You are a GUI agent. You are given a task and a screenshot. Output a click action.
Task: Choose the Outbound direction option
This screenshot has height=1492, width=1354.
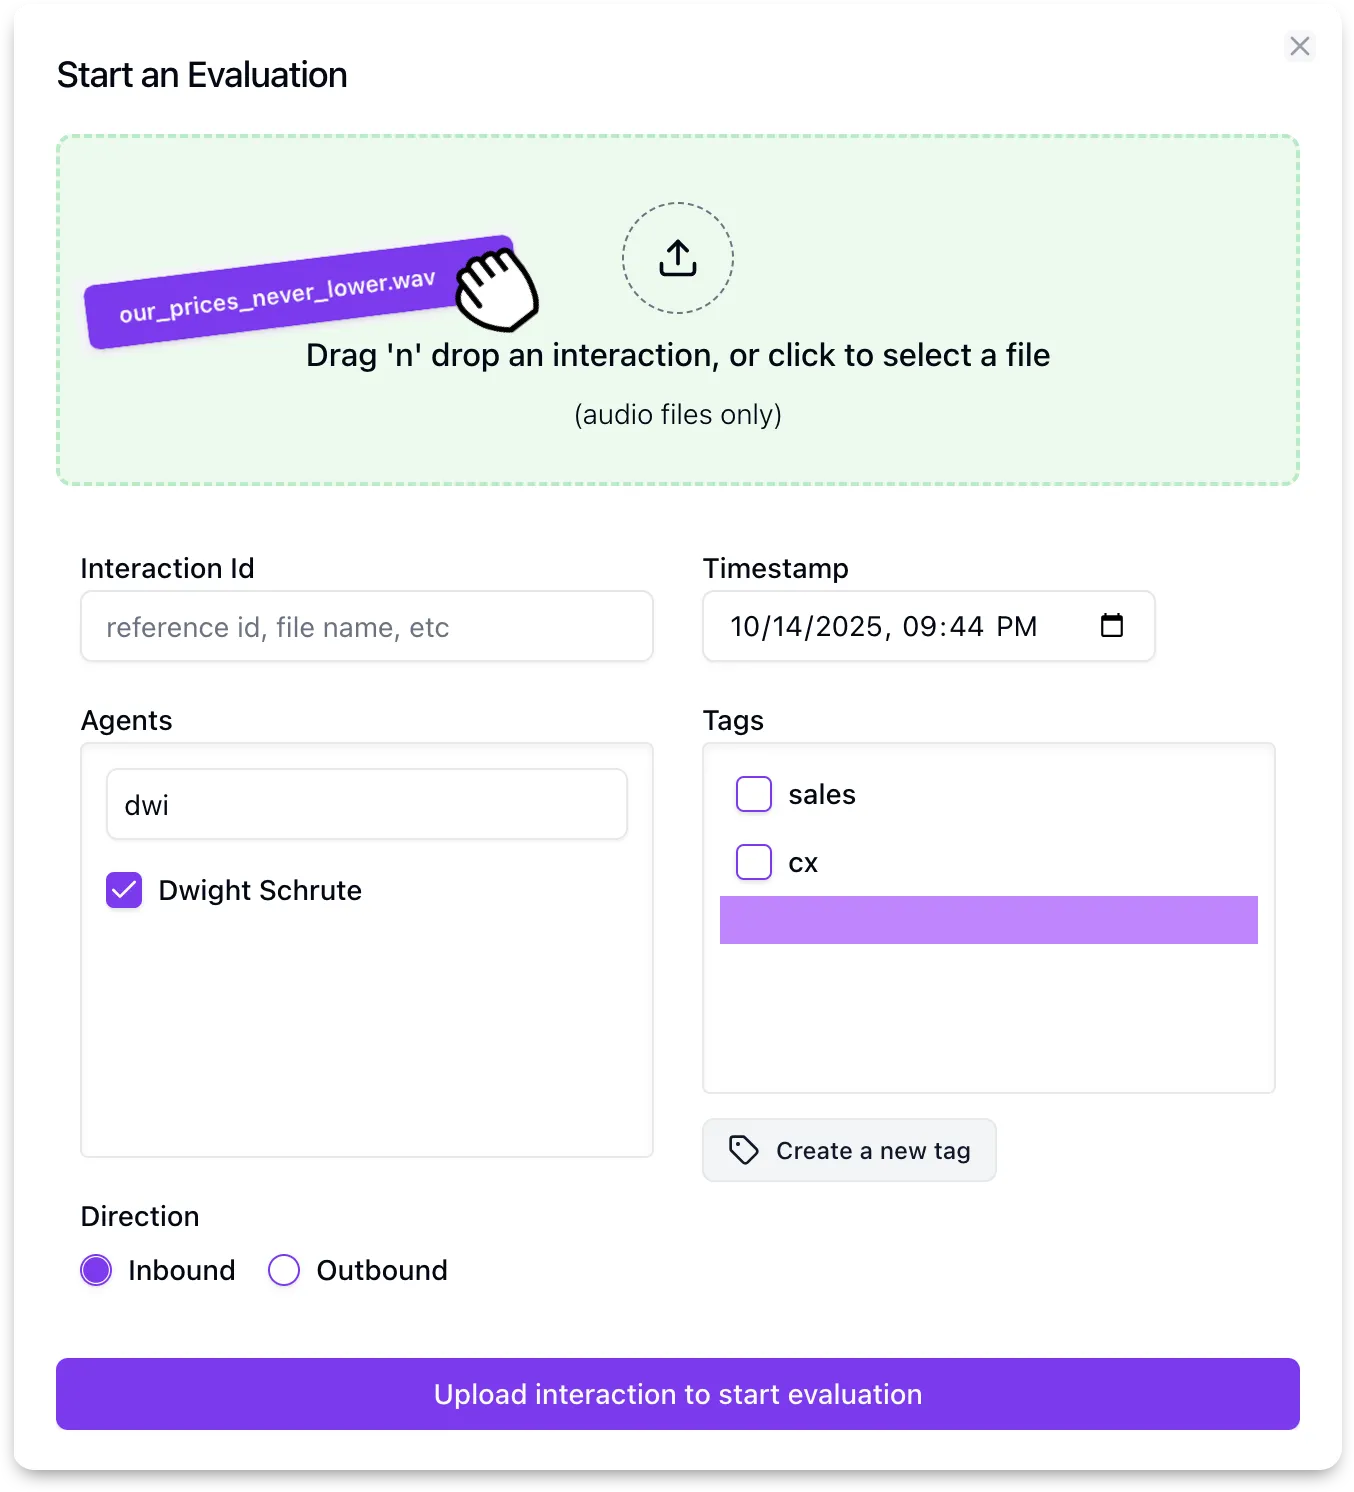click(284, 1270)
